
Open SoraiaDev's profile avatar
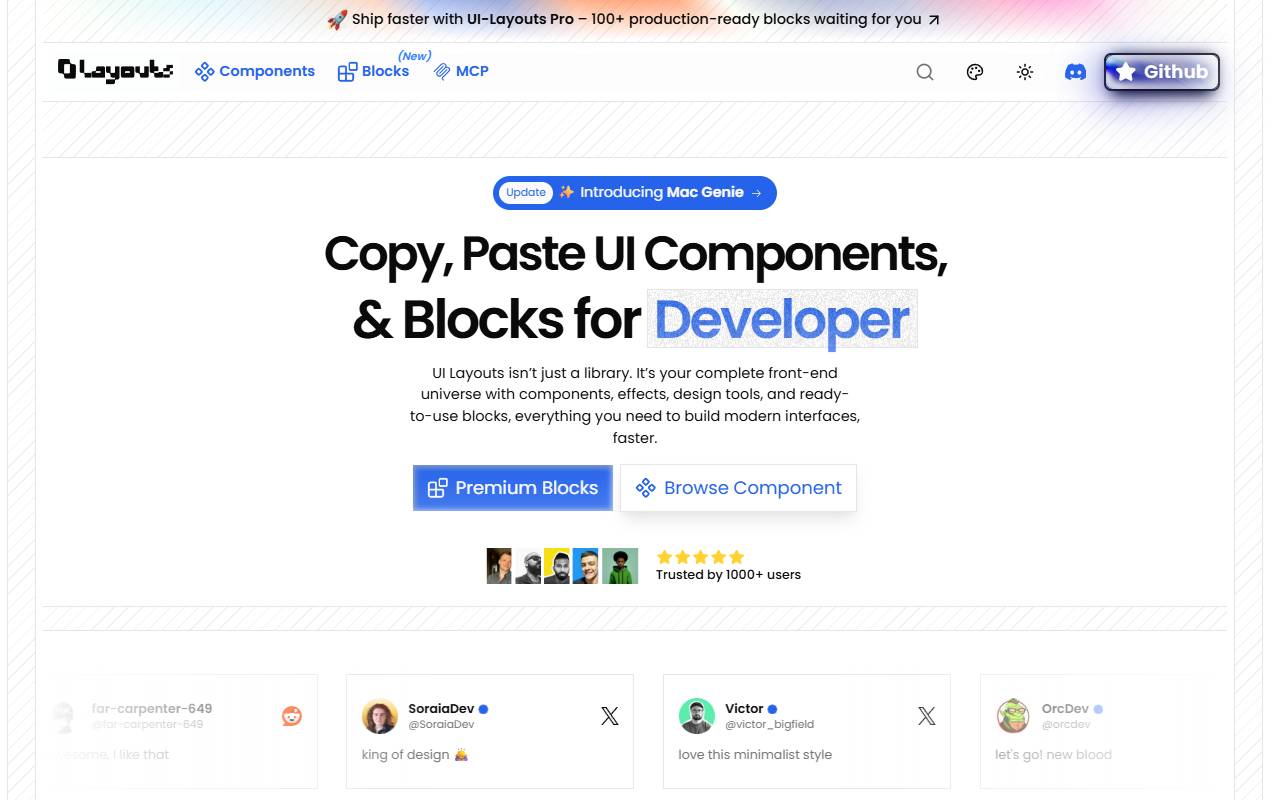(380, 716)
